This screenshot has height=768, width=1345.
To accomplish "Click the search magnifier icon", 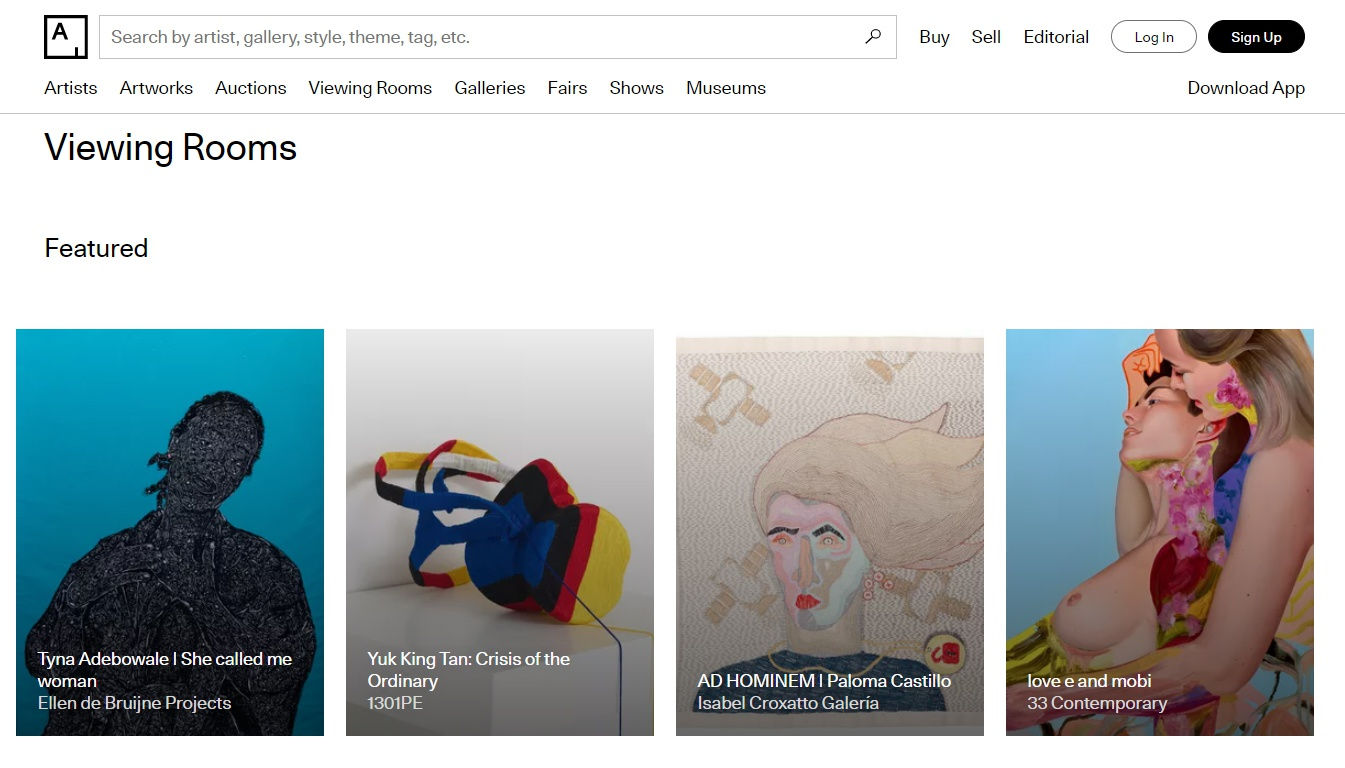I will point(873,37).
